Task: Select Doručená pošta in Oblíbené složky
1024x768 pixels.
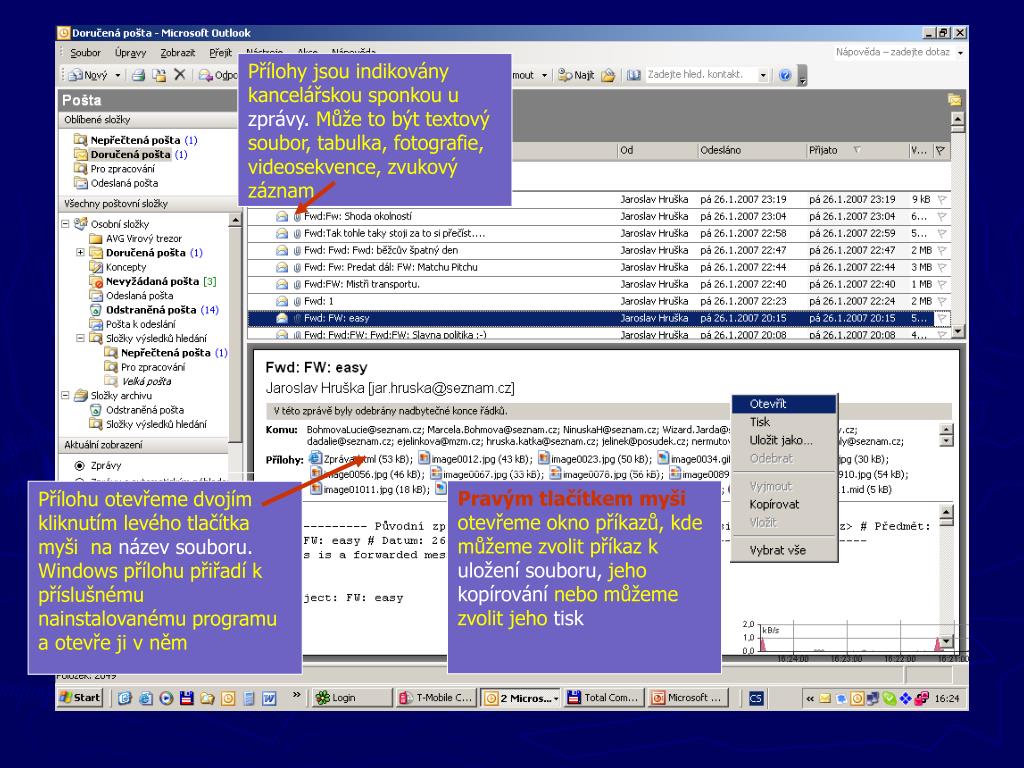Action: (x=130, y=154)
